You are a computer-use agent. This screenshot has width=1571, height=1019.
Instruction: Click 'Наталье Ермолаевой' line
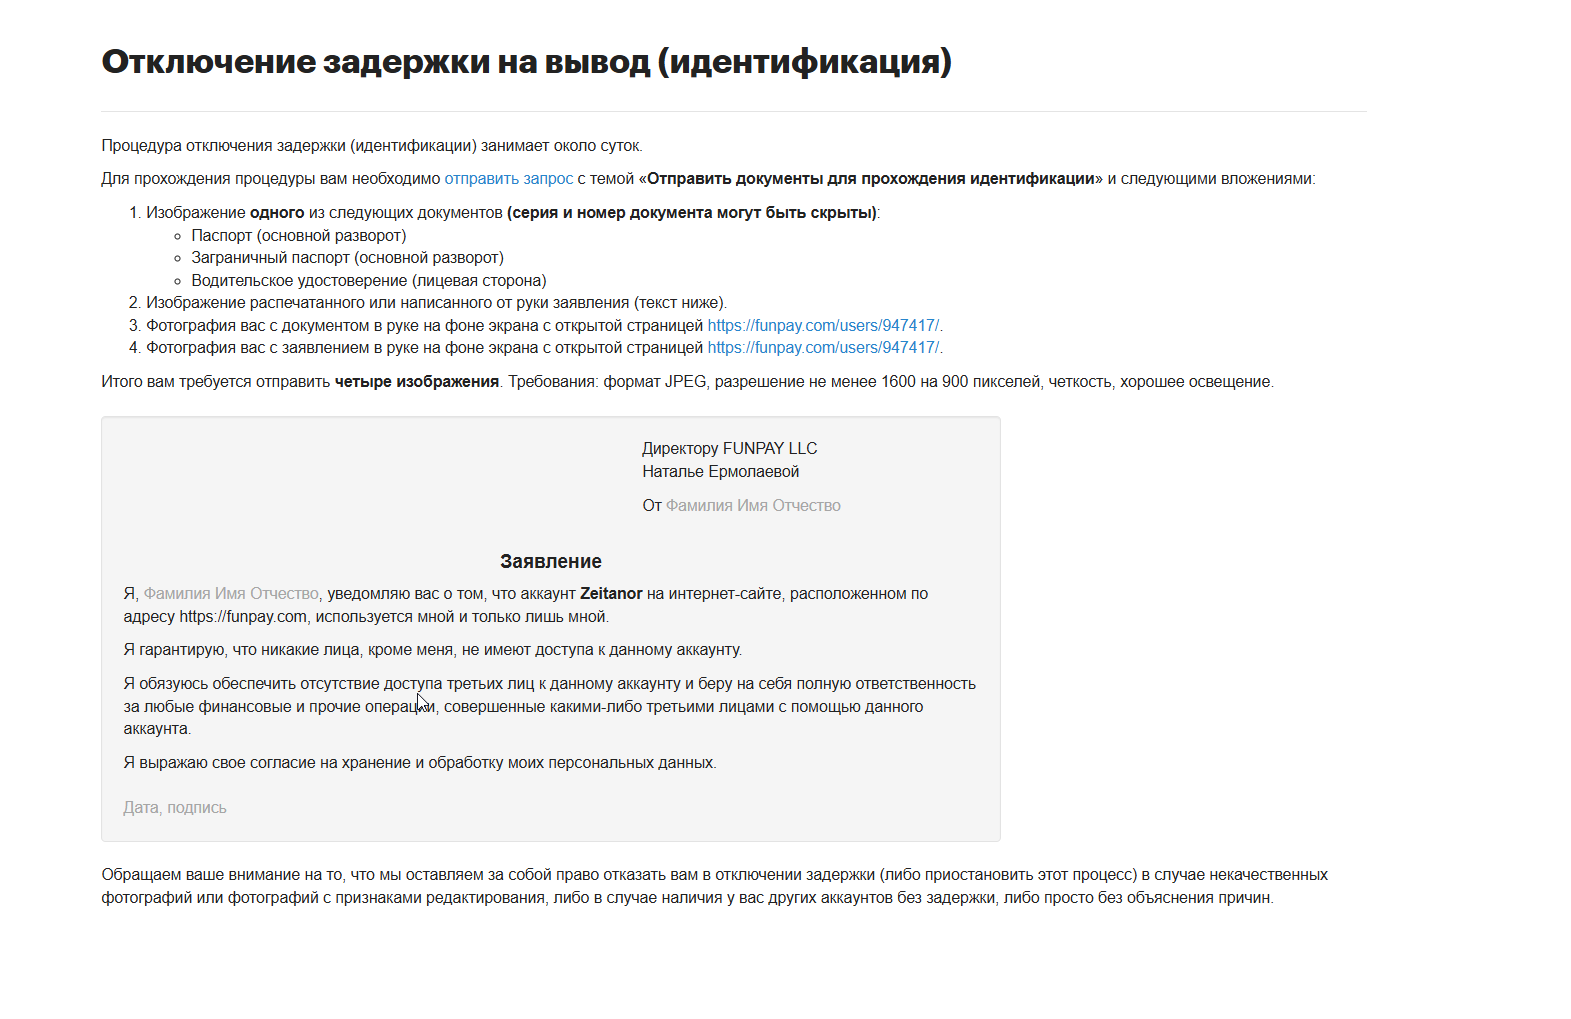pos(721,472)
